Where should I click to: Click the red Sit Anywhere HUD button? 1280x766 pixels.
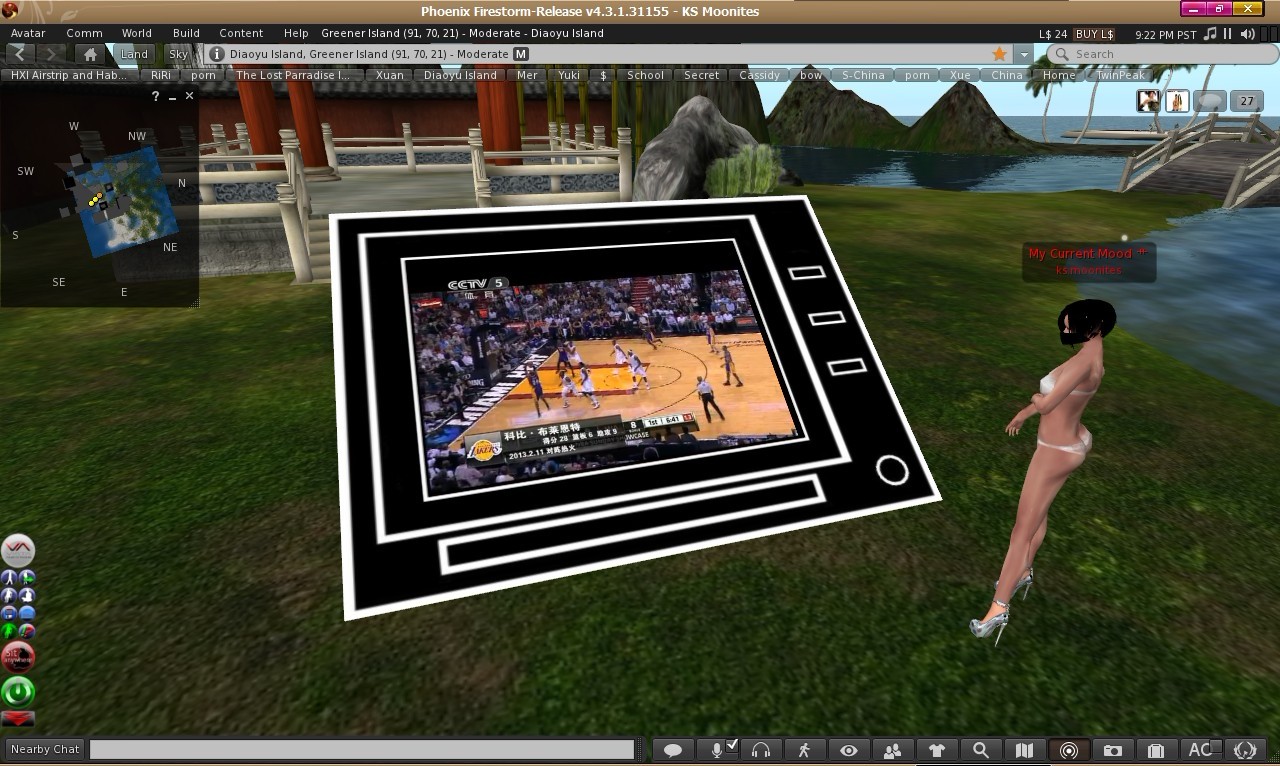click(x=18, y=657)
